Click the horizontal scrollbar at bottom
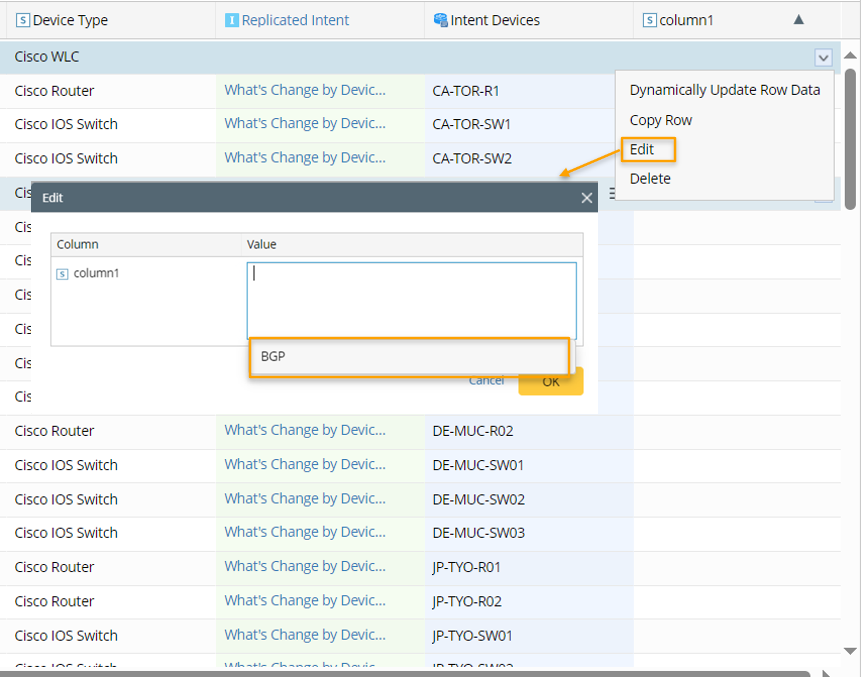Image resolution: width=866 pixels, height=677 pixels. tap(405, 674)
